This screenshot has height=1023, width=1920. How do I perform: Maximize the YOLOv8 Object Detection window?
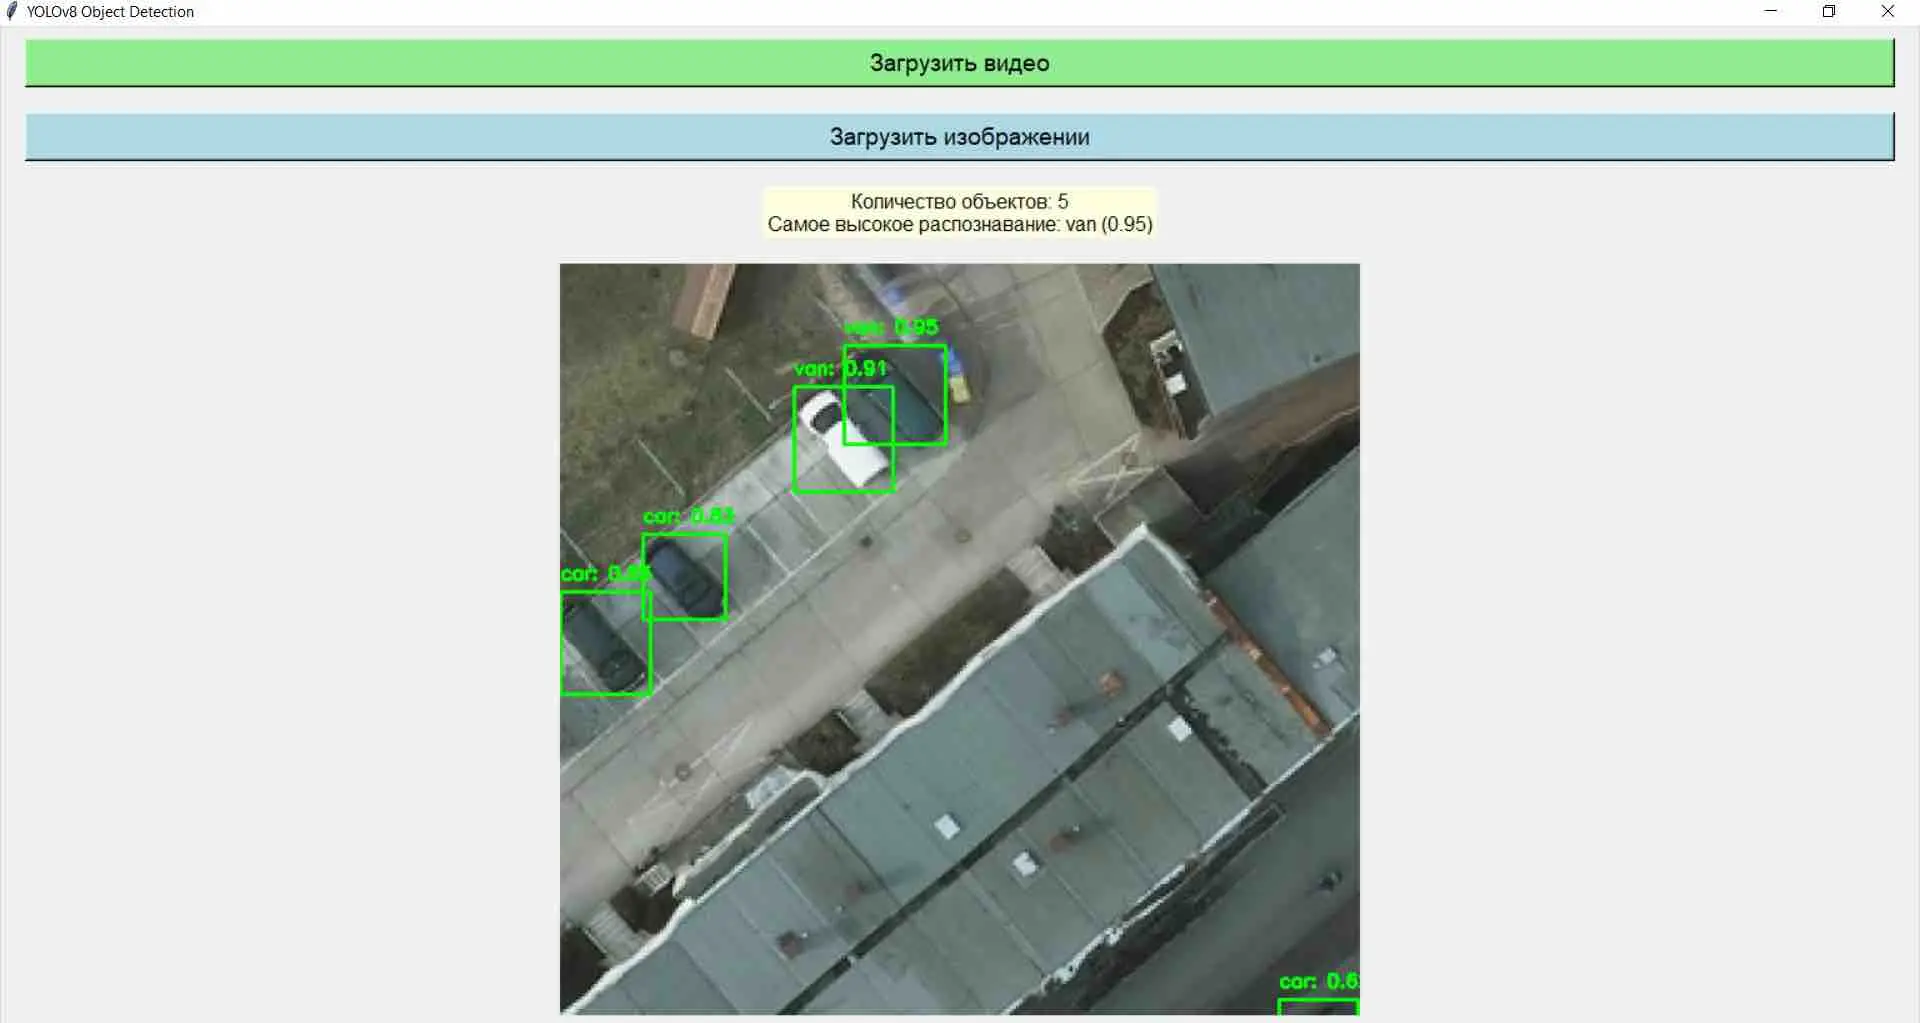(x=1829, y=11)
